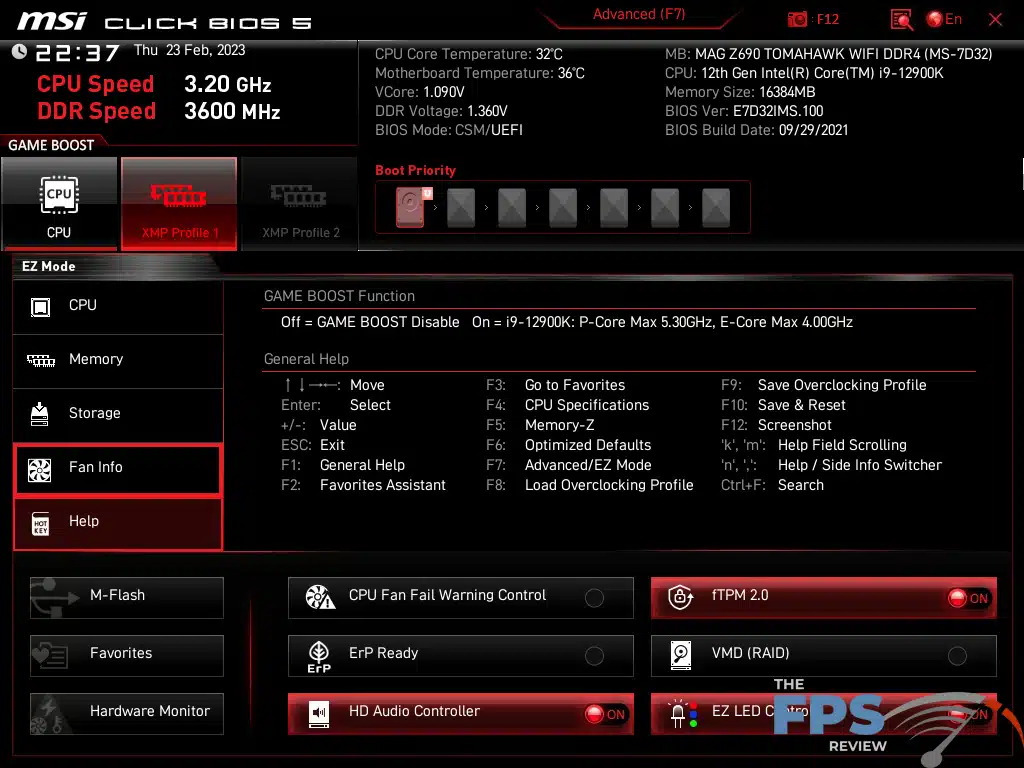Viewport: 1024px width, 768px height.
Task: Click the GAME BOOST header label
Action: point(51,145)
